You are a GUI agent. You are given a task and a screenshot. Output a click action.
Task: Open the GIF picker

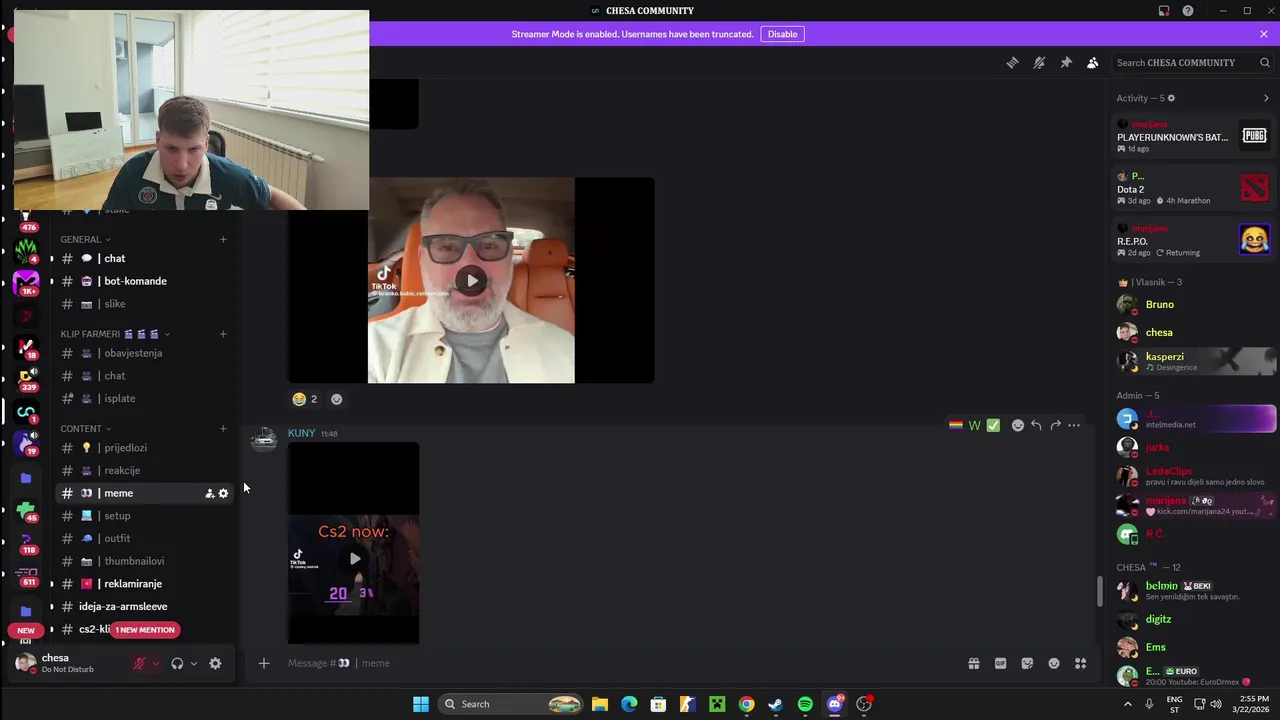coord(1000,663)
